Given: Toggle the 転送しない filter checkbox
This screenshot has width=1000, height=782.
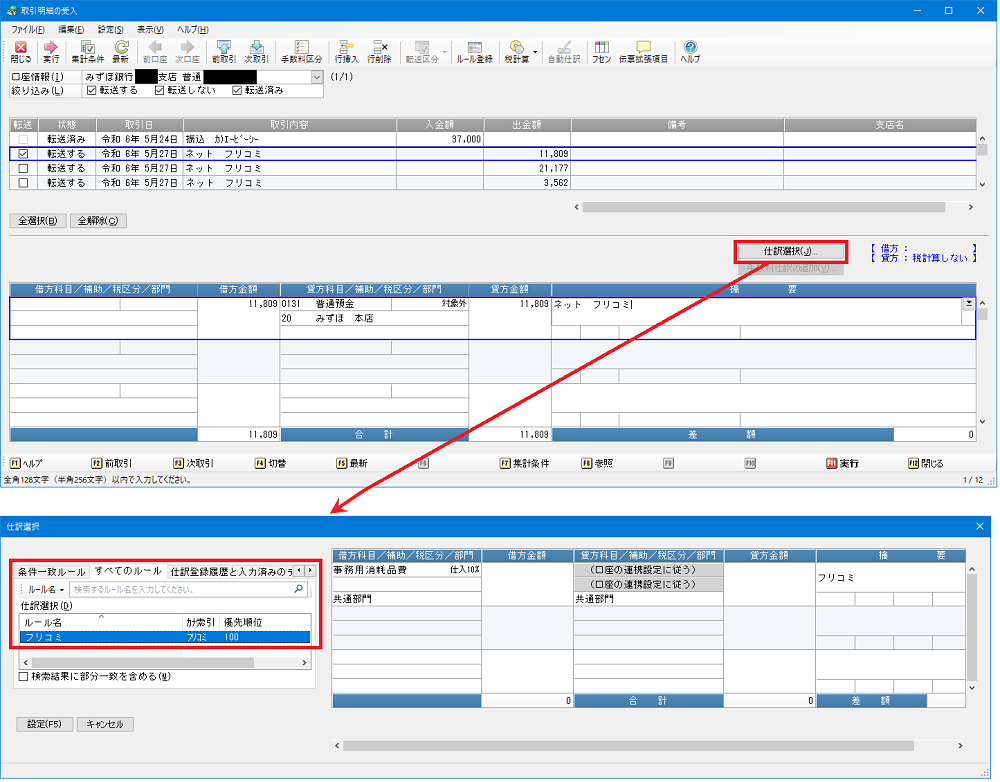Looking at the screenshot, I should click(x=159, y=91).
